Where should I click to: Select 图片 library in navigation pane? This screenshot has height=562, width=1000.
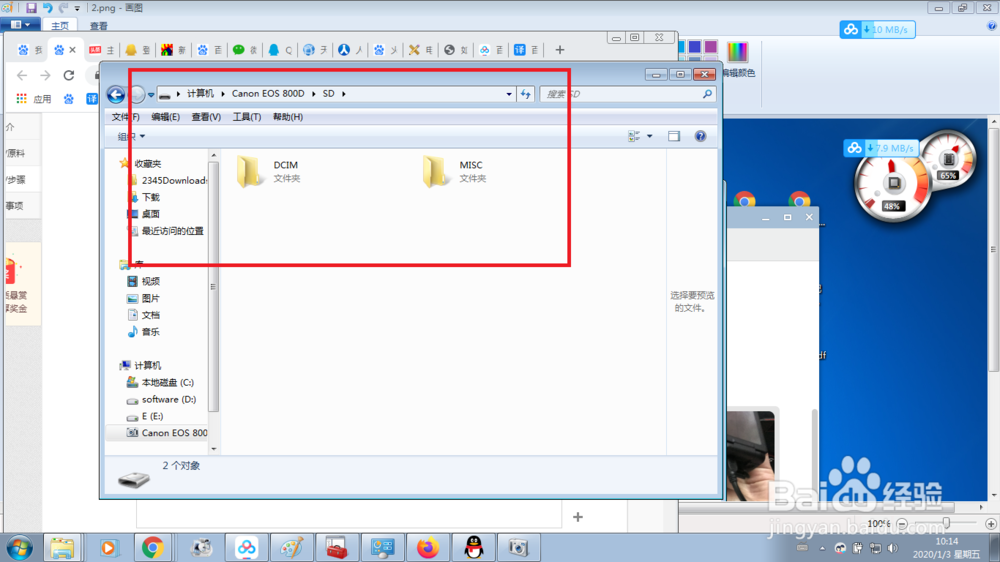pos(143,298)
